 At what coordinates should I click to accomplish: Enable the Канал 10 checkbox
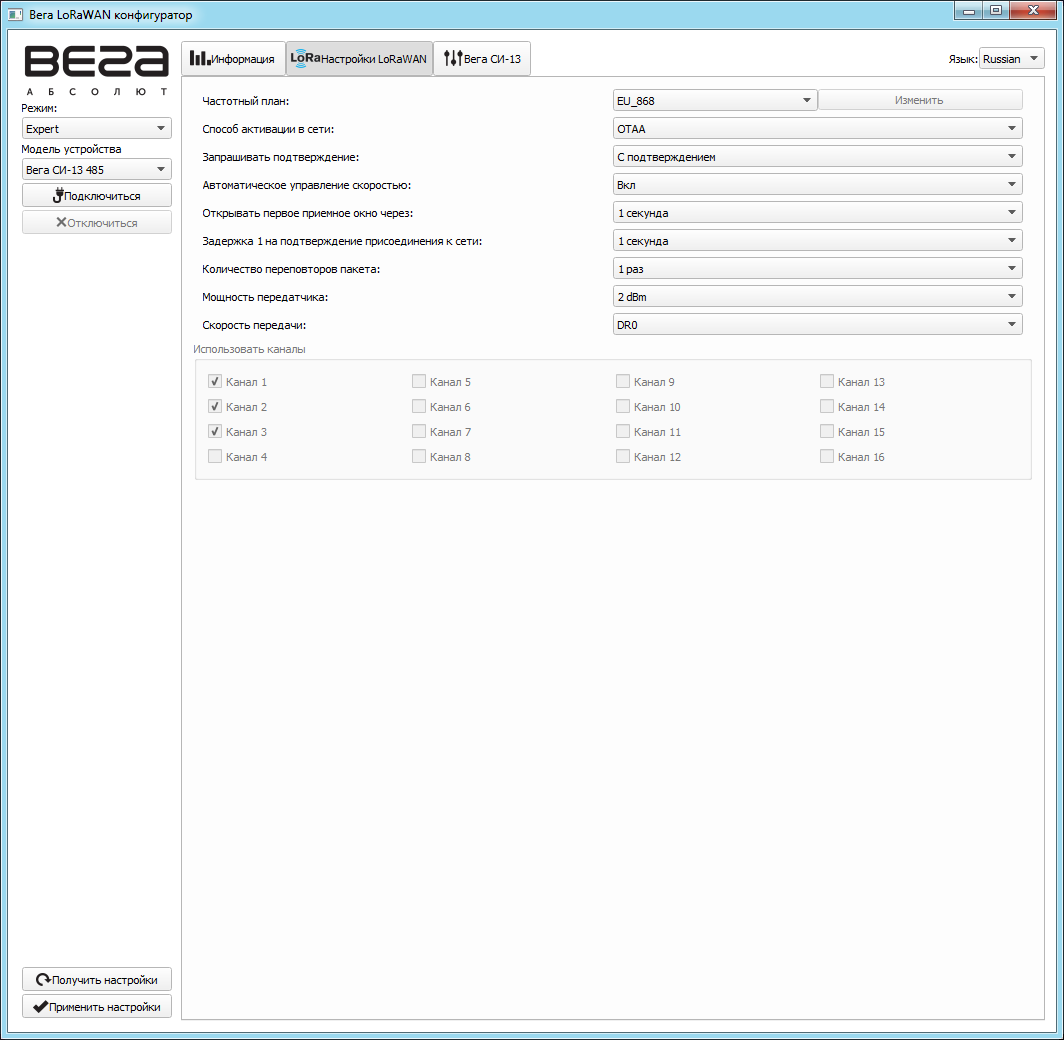click(623, 406)
